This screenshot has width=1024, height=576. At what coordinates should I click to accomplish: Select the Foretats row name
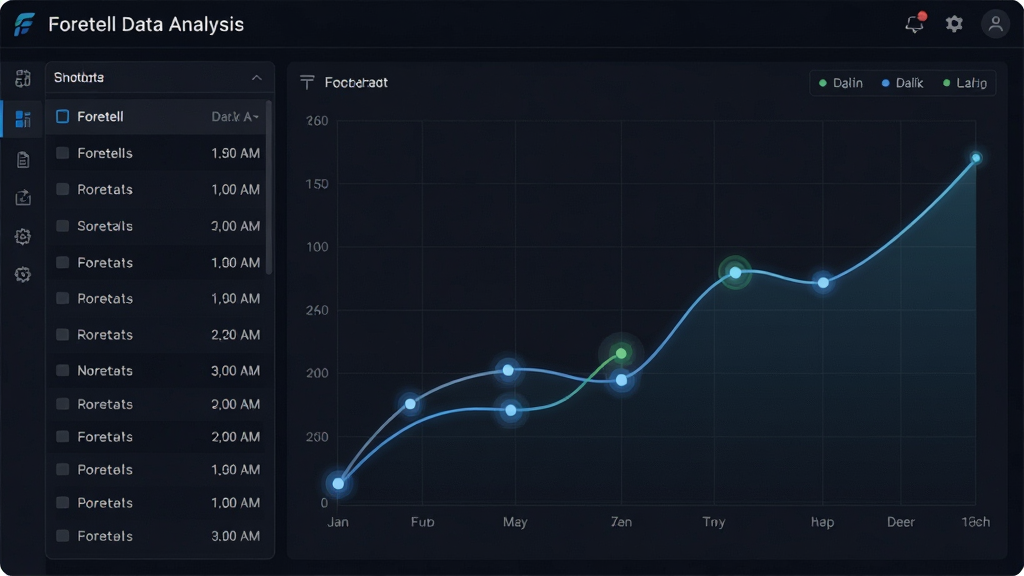(105, 263)
